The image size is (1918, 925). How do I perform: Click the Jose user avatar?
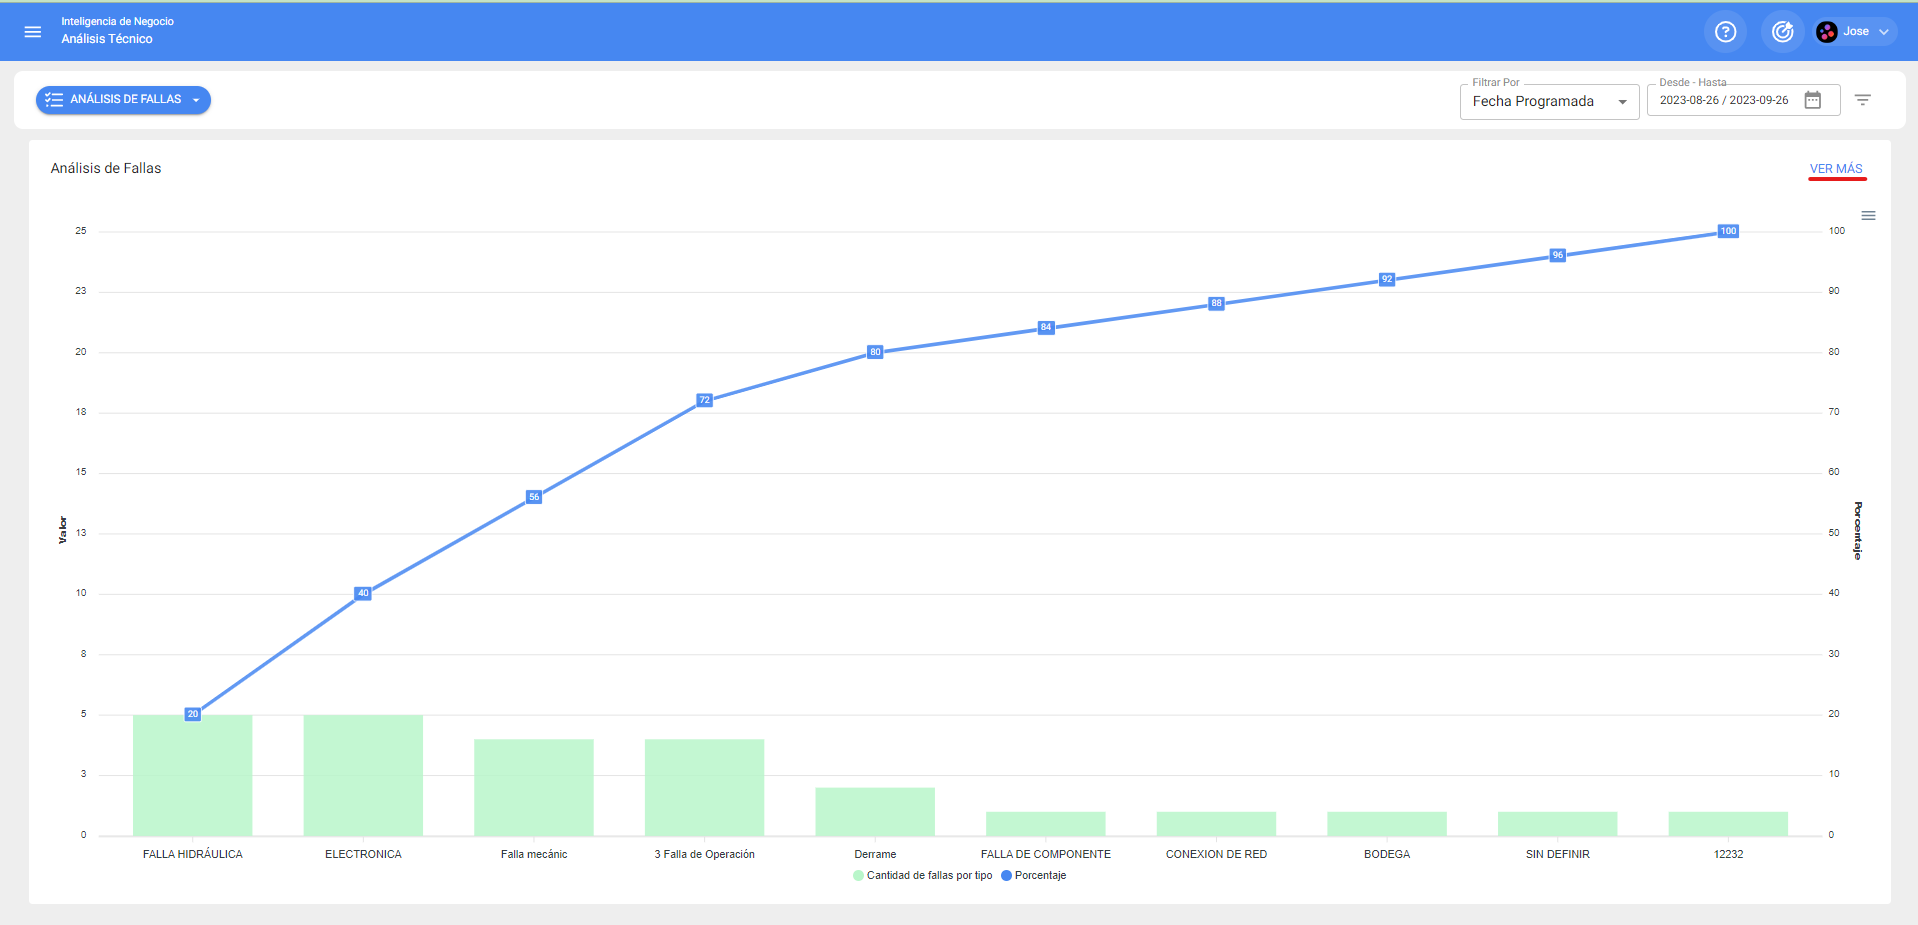(1827, 32)
